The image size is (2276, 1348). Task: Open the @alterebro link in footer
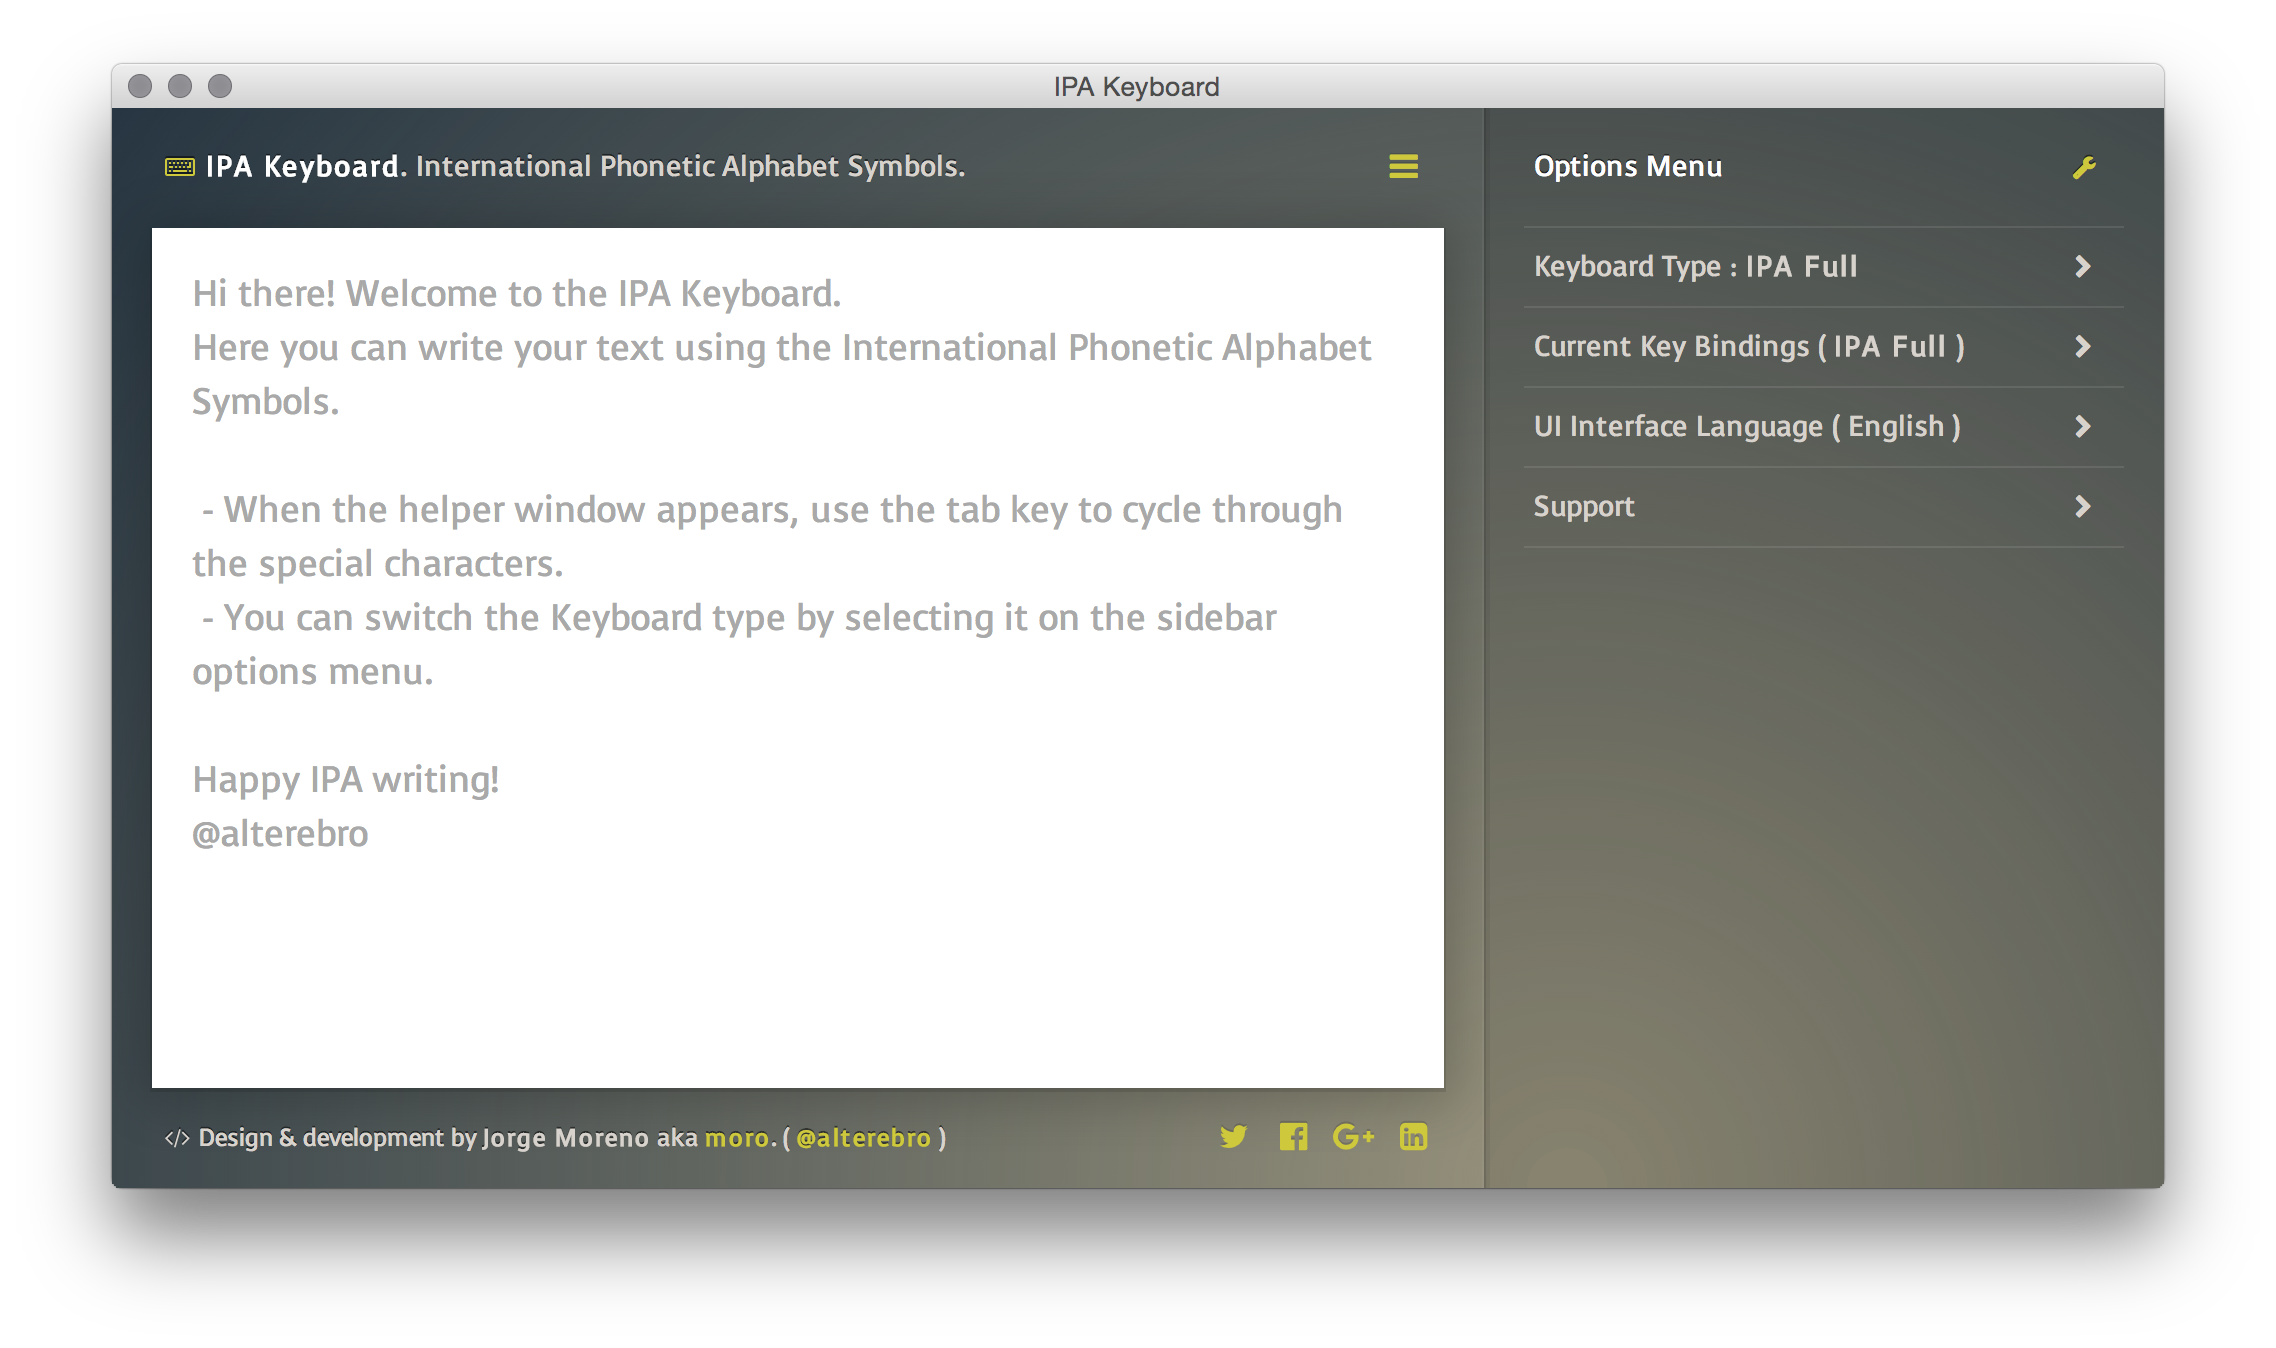[x=863, y=1138]
